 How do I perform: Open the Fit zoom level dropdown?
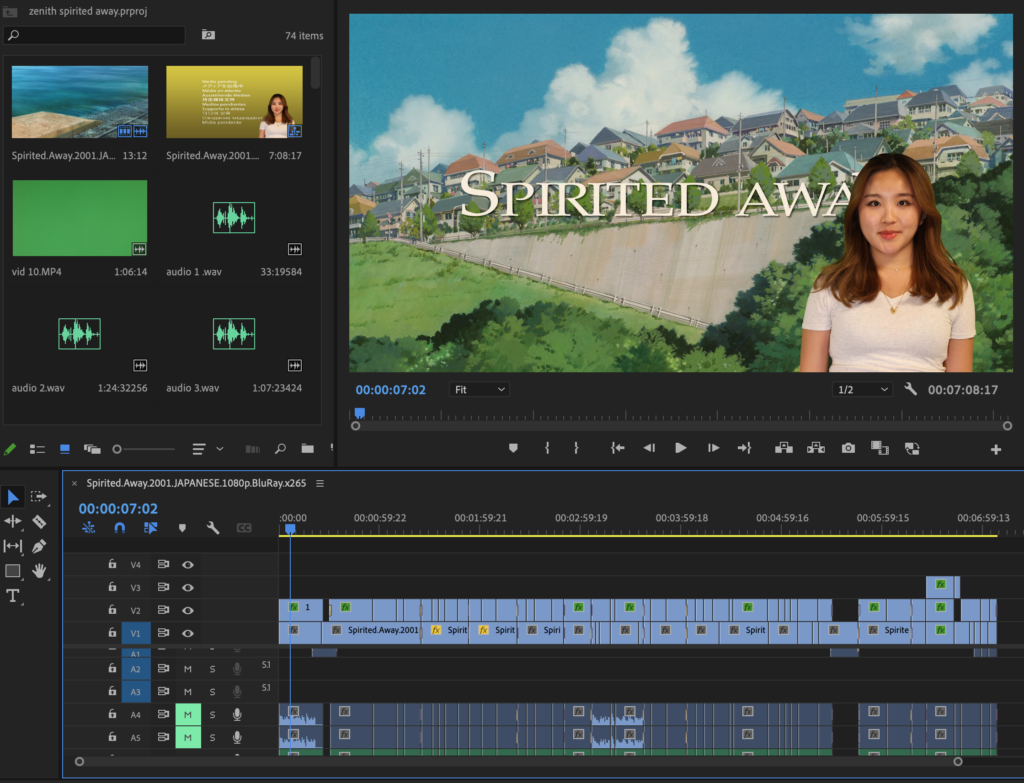click(479, 389)
